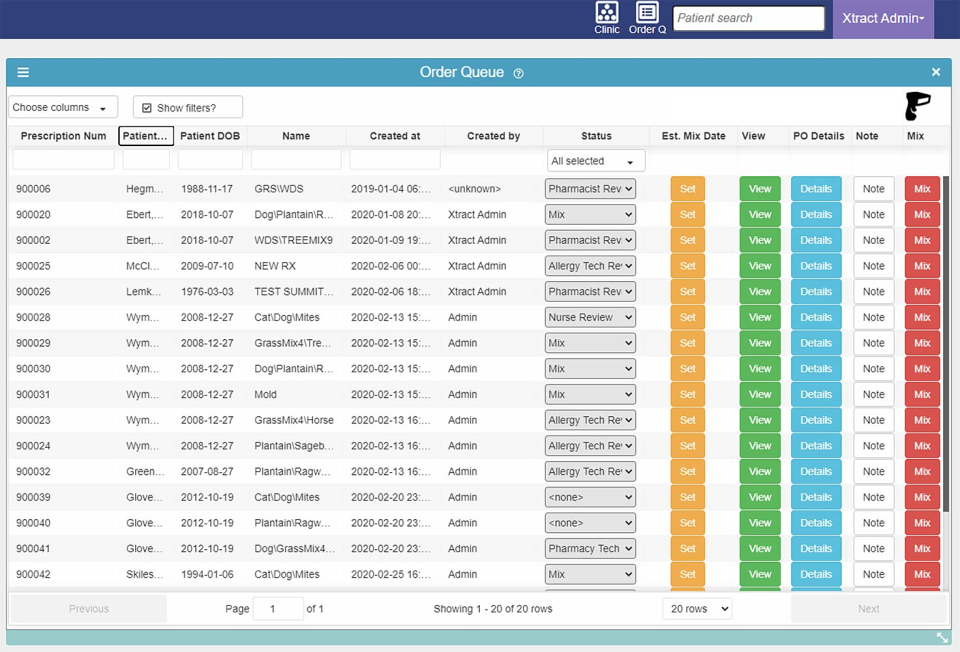The height and width of the screenshot is (652, 960).
Task: Open the Choose columns dropdown
Action: coord(62,107)
